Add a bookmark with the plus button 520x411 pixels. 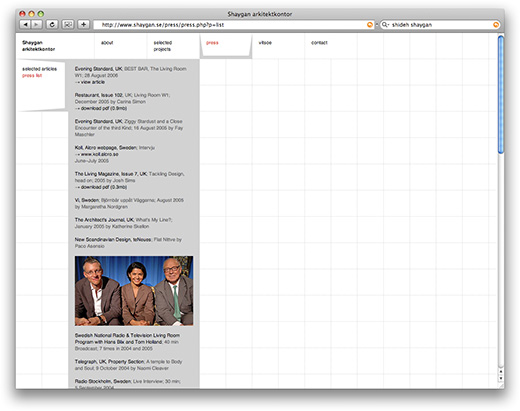coord(84,24)
